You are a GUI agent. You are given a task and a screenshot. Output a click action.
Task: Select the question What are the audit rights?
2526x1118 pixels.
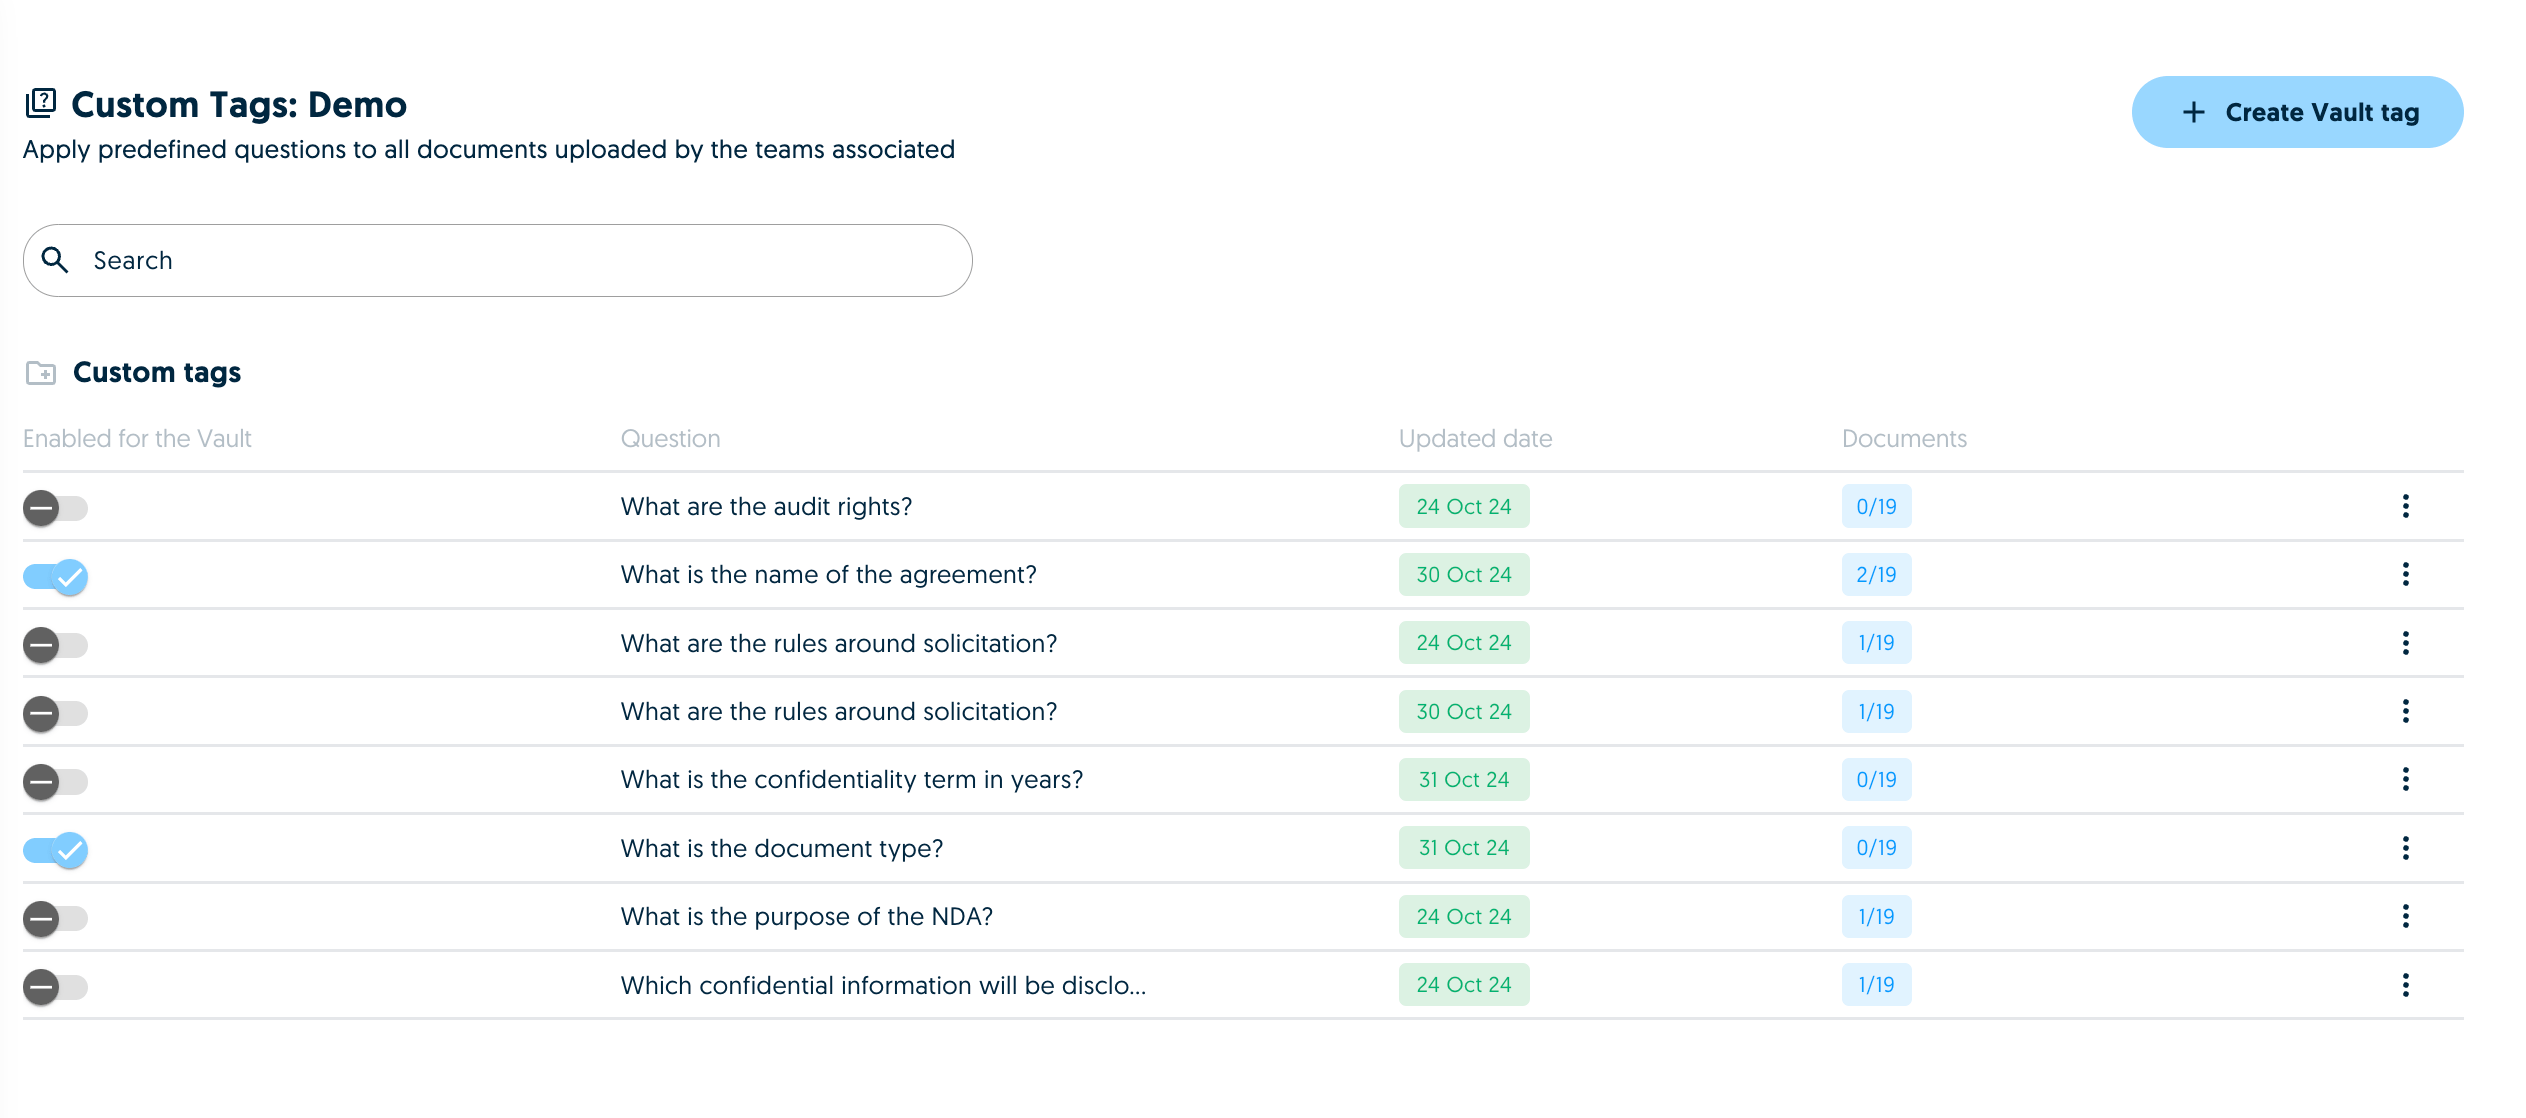[x=766, y=506]
